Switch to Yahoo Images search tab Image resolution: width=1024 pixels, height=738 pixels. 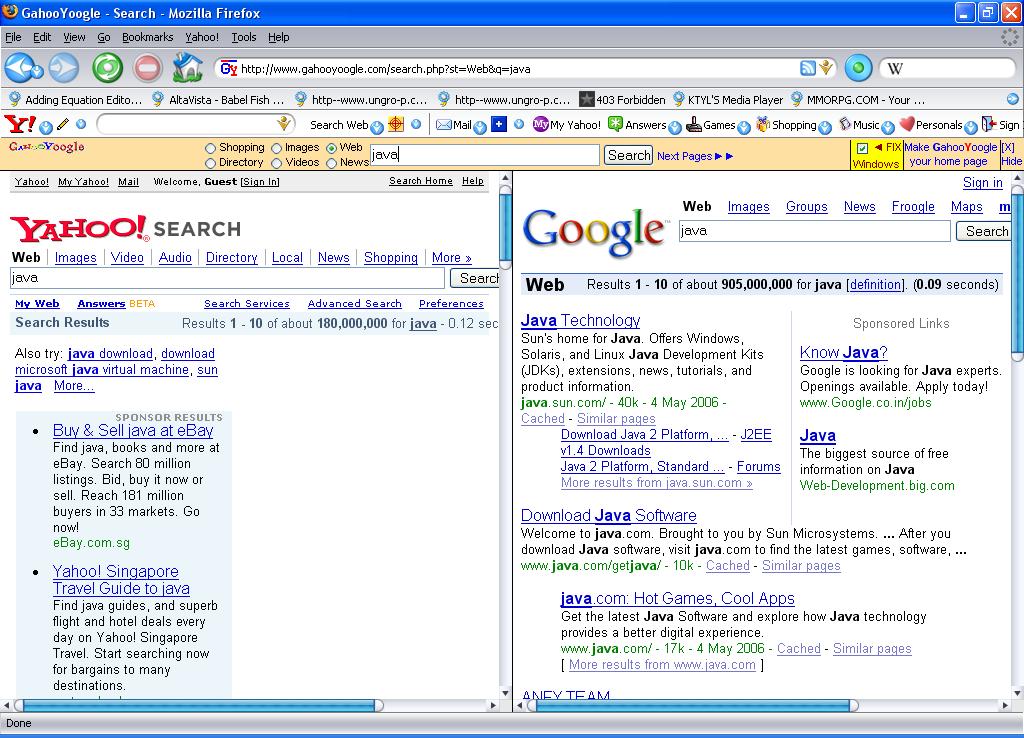click(x=76, y=258)
